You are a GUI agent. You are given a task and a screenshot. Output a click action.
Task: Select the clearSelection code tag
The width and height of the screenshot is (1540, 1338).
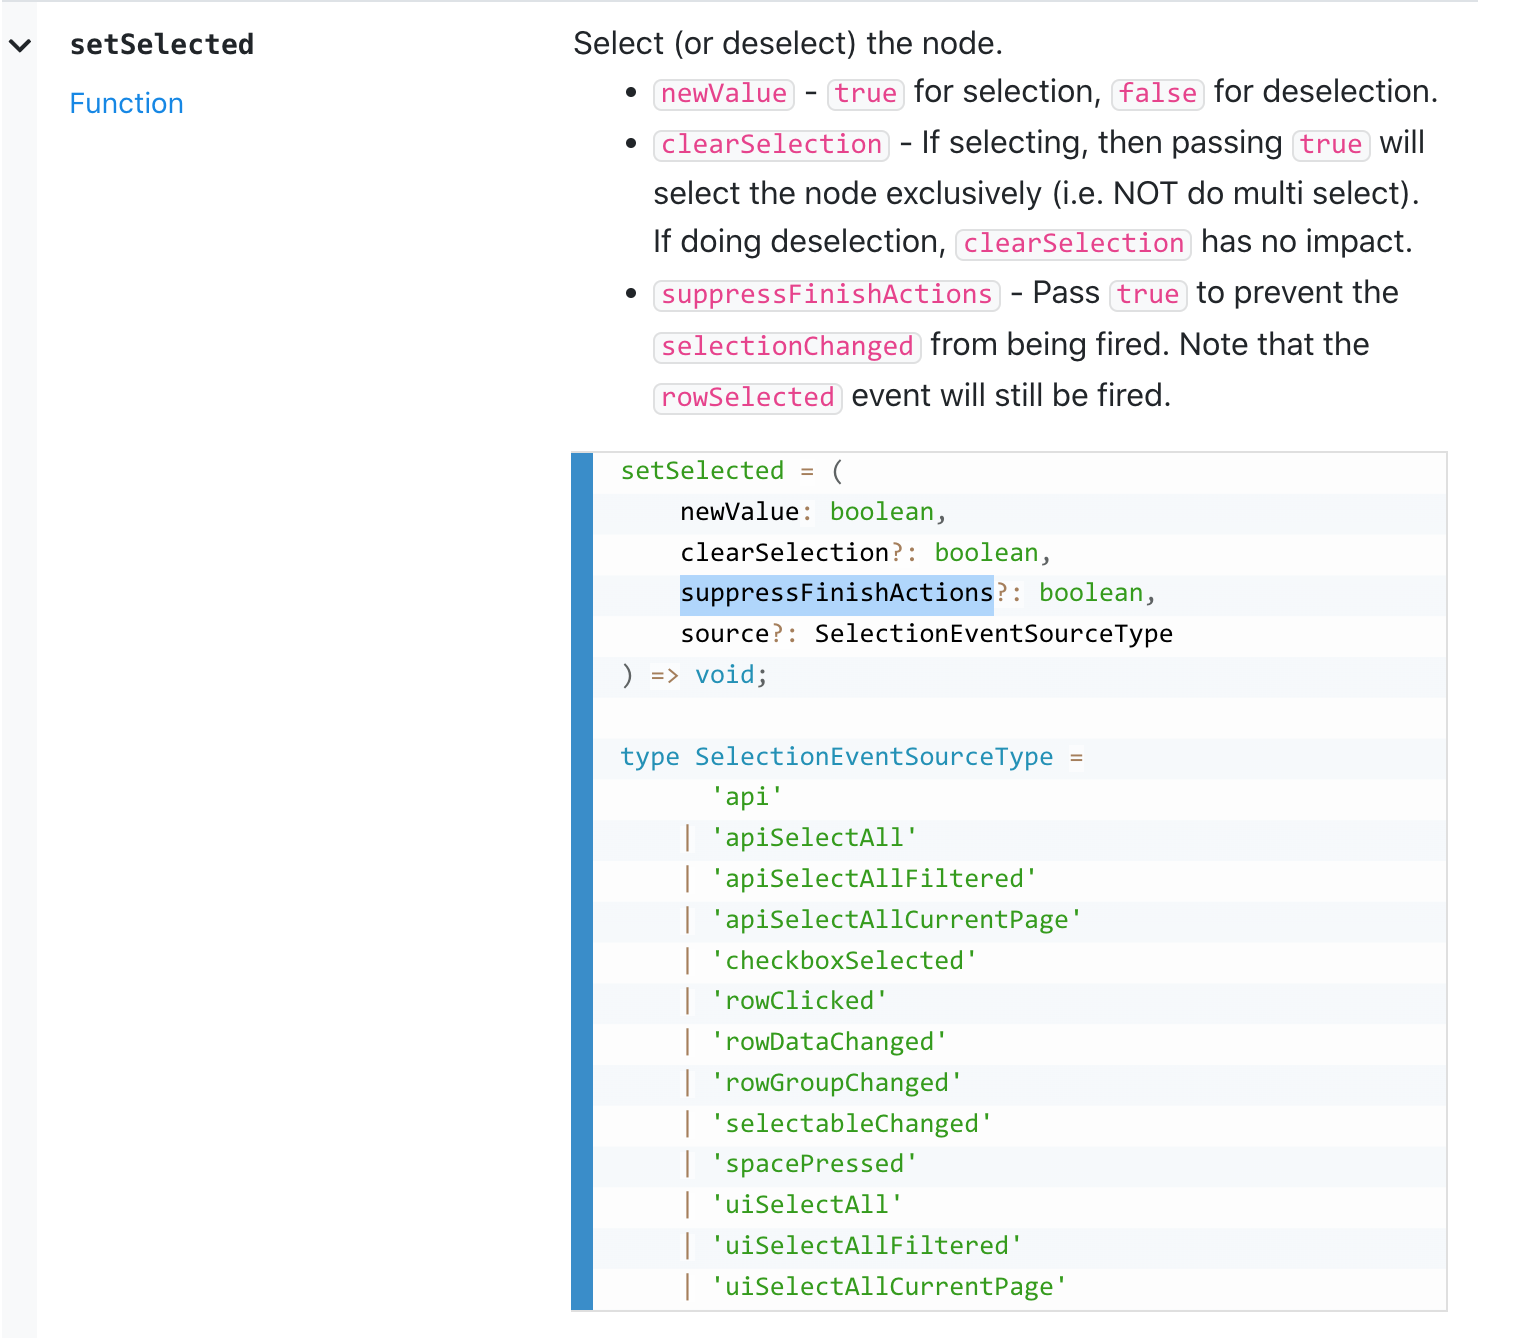pyautogui.click(x=770, y=144)
